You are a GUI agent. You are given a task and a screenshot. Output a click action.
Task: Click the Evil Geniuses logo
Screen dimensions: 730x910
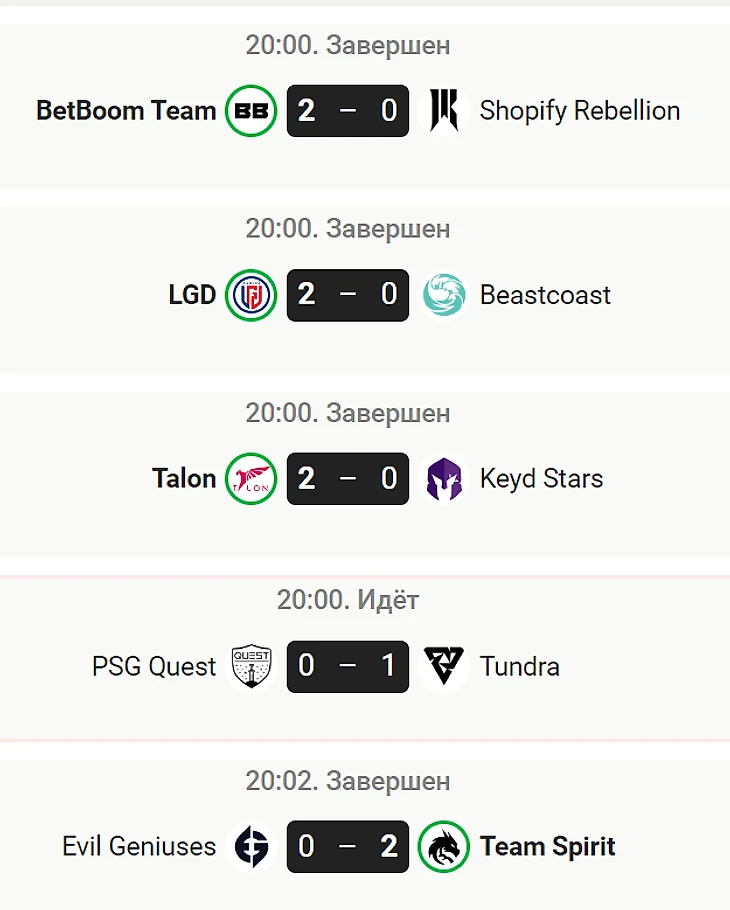251,846
